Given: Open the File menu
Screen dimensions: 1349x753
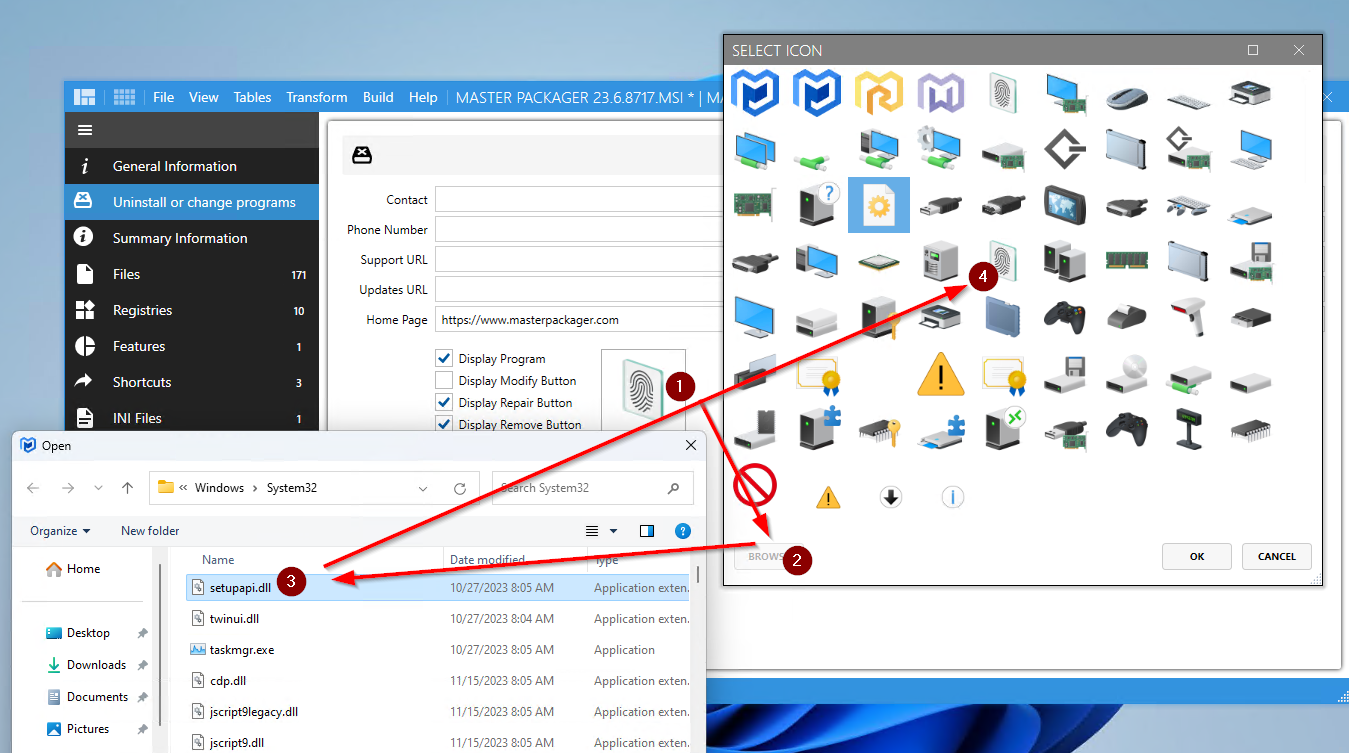Looking at the screenshot, I should 163,97.
